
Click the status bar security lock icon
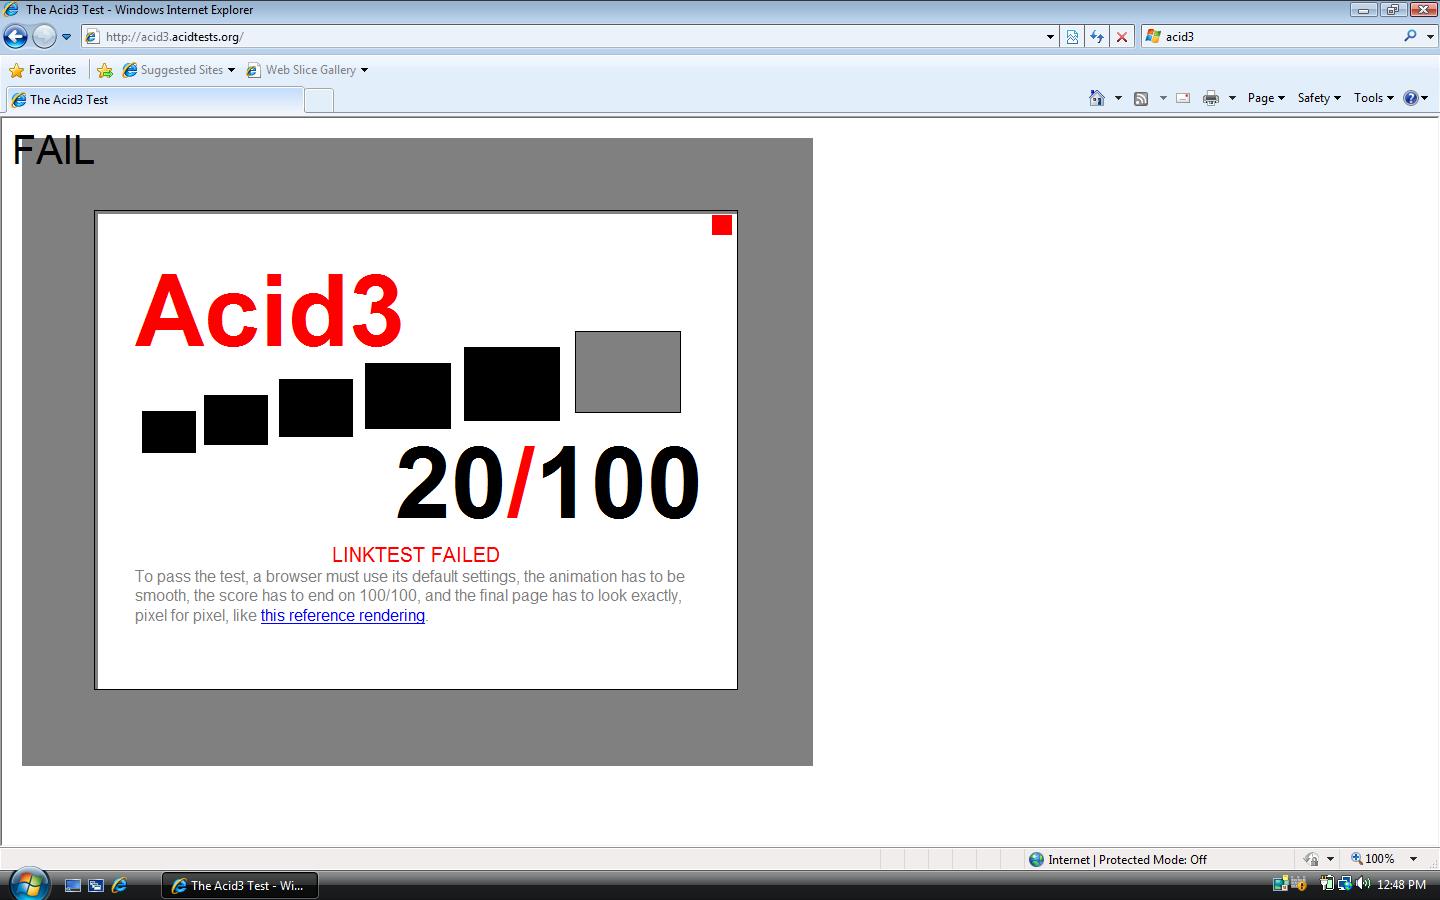pos(1311,859)
